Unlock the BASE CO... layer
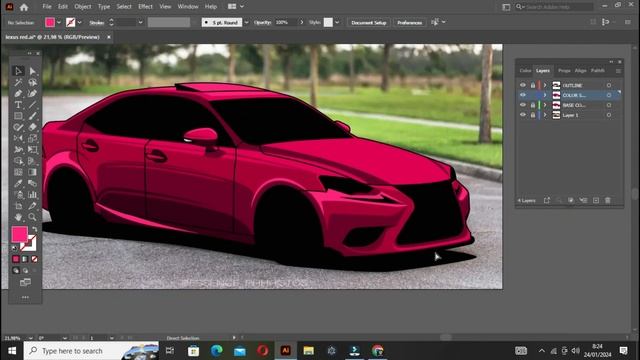Image resolution: width=640 pixels, height=360 pixels. tap(533, 105)
